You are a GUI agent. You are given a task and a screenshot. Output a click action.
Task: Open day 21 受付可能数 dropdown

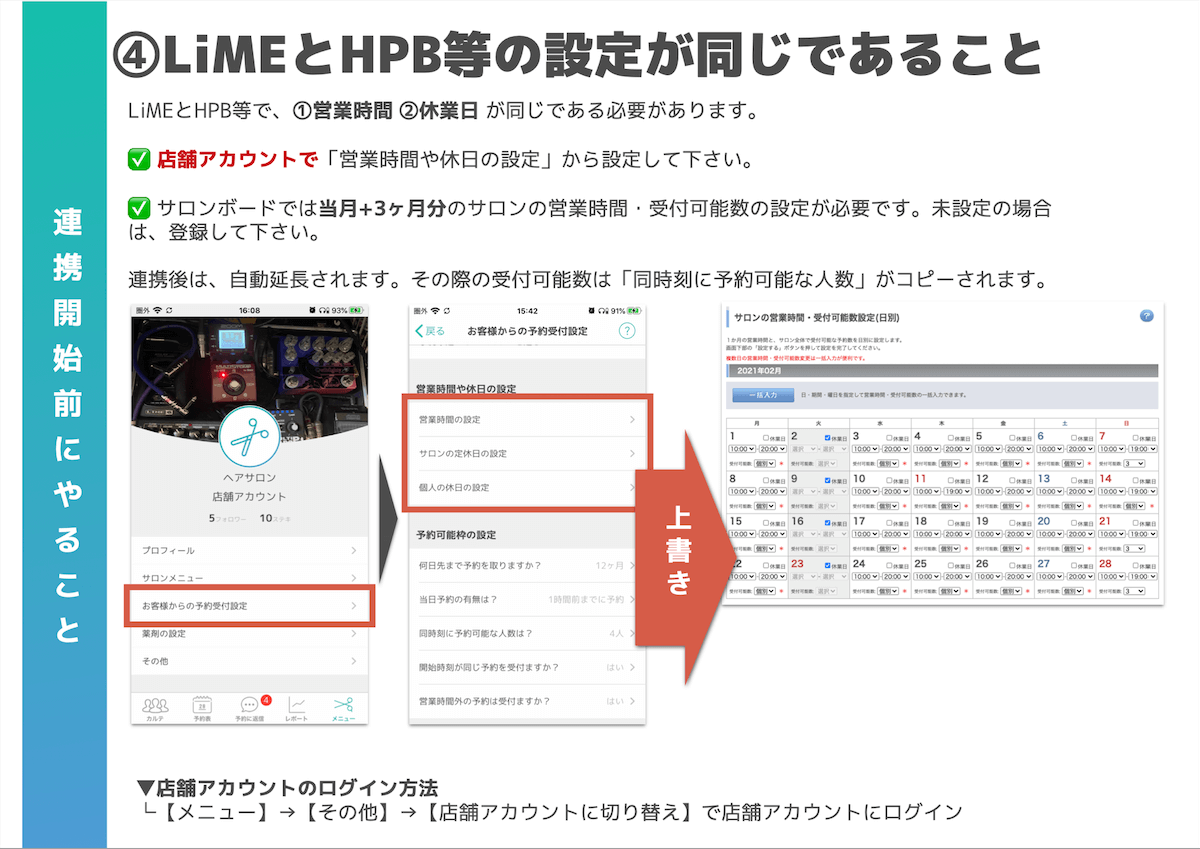(1134, 548)
